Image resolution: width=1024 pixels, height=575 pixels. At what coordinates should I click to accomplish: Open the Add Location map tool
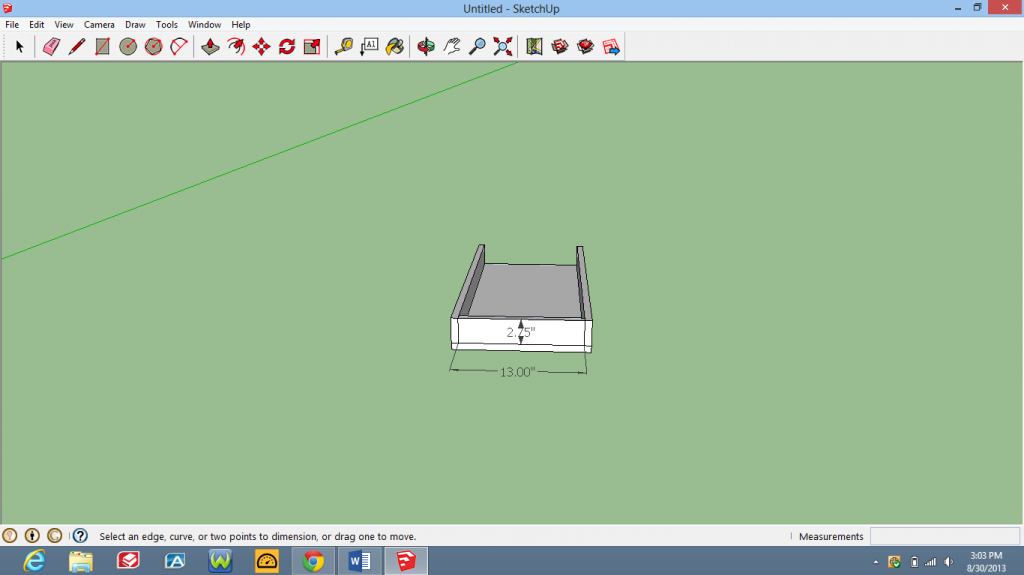tap(534, 46)
